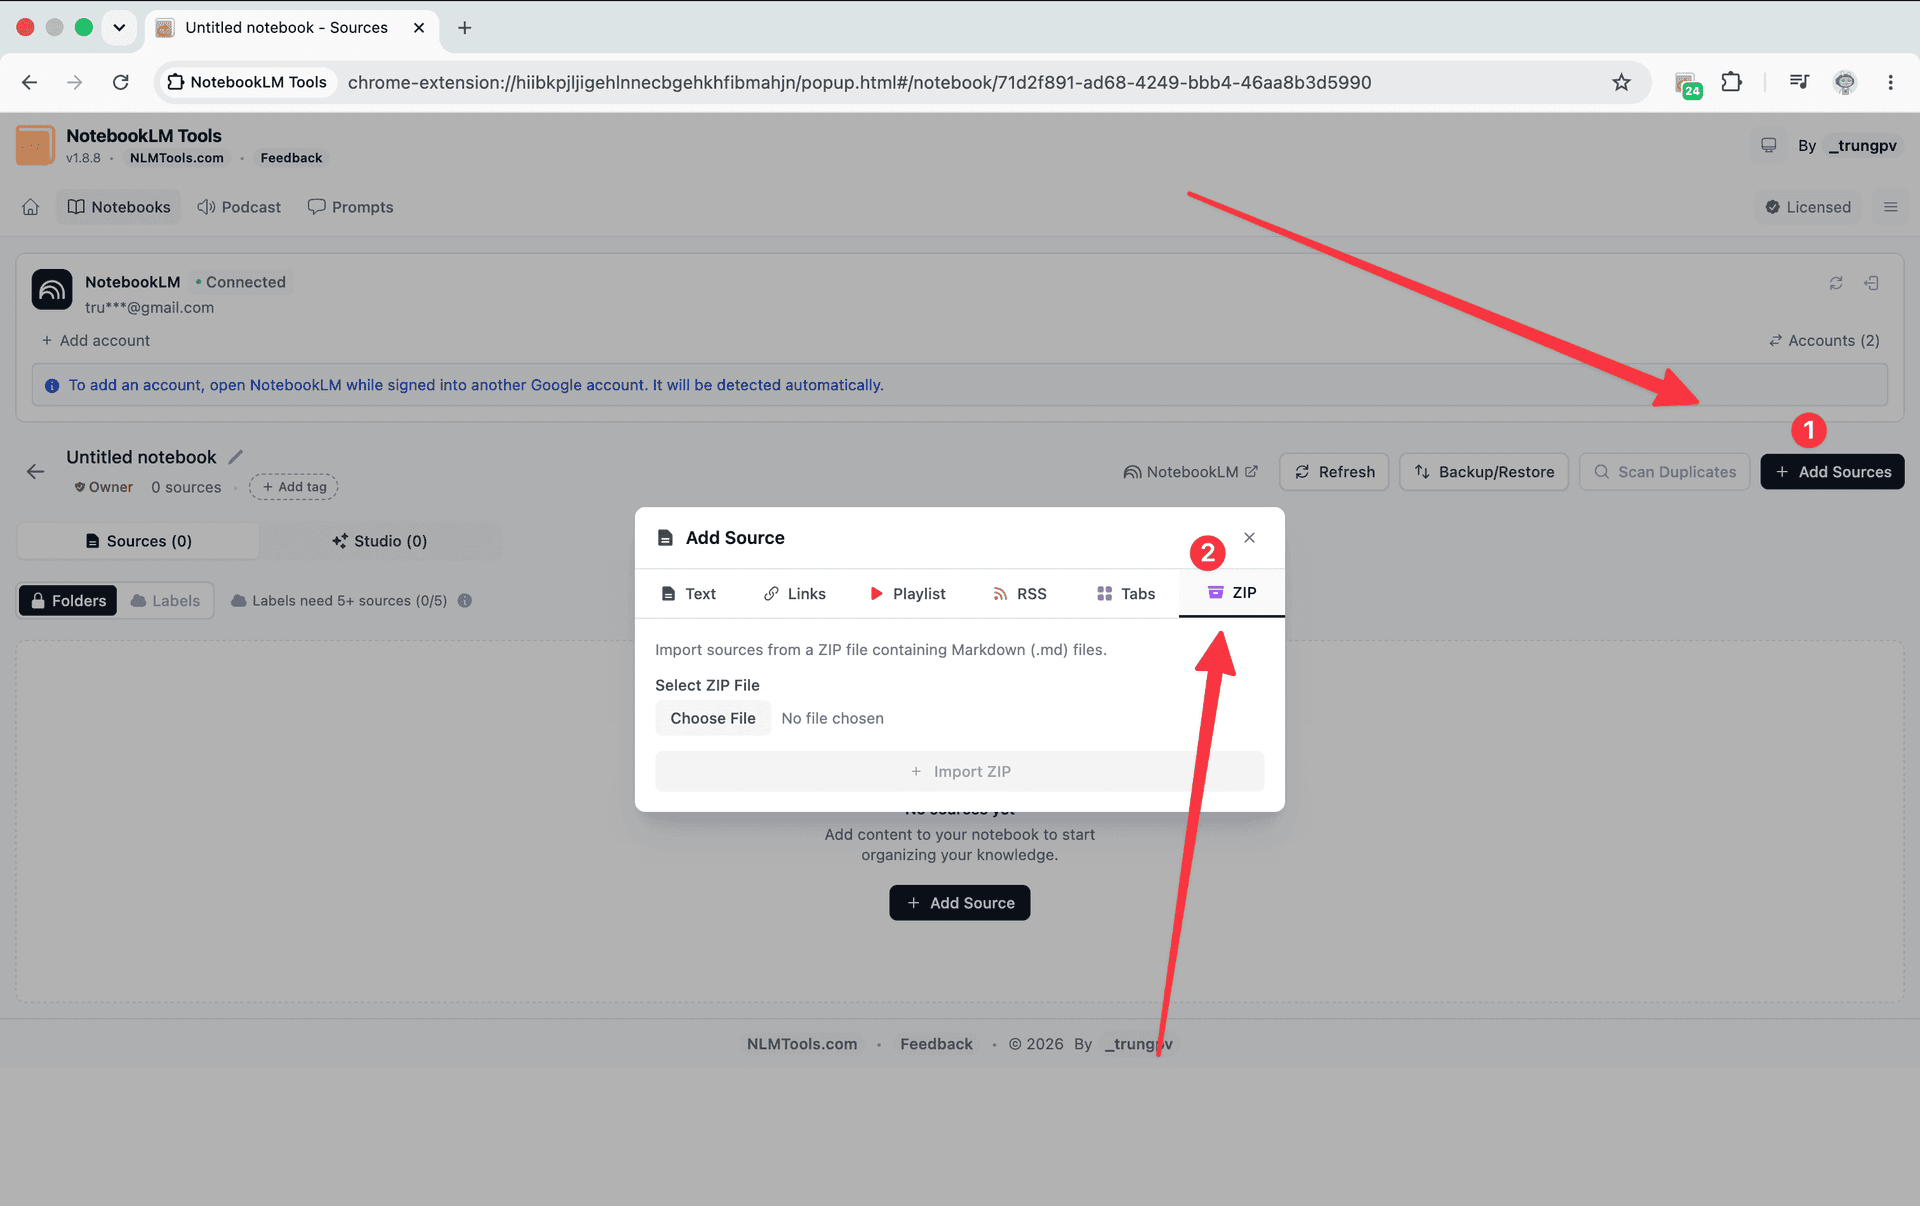Viewport: 1920px width, 1206px height.
Task: Refresh the account with the sync icon
Action: pos(1836,283)
